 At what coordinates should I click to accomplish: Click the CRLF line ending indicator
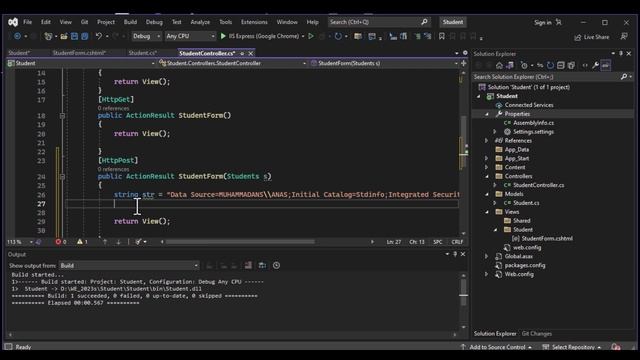[457, 242]
